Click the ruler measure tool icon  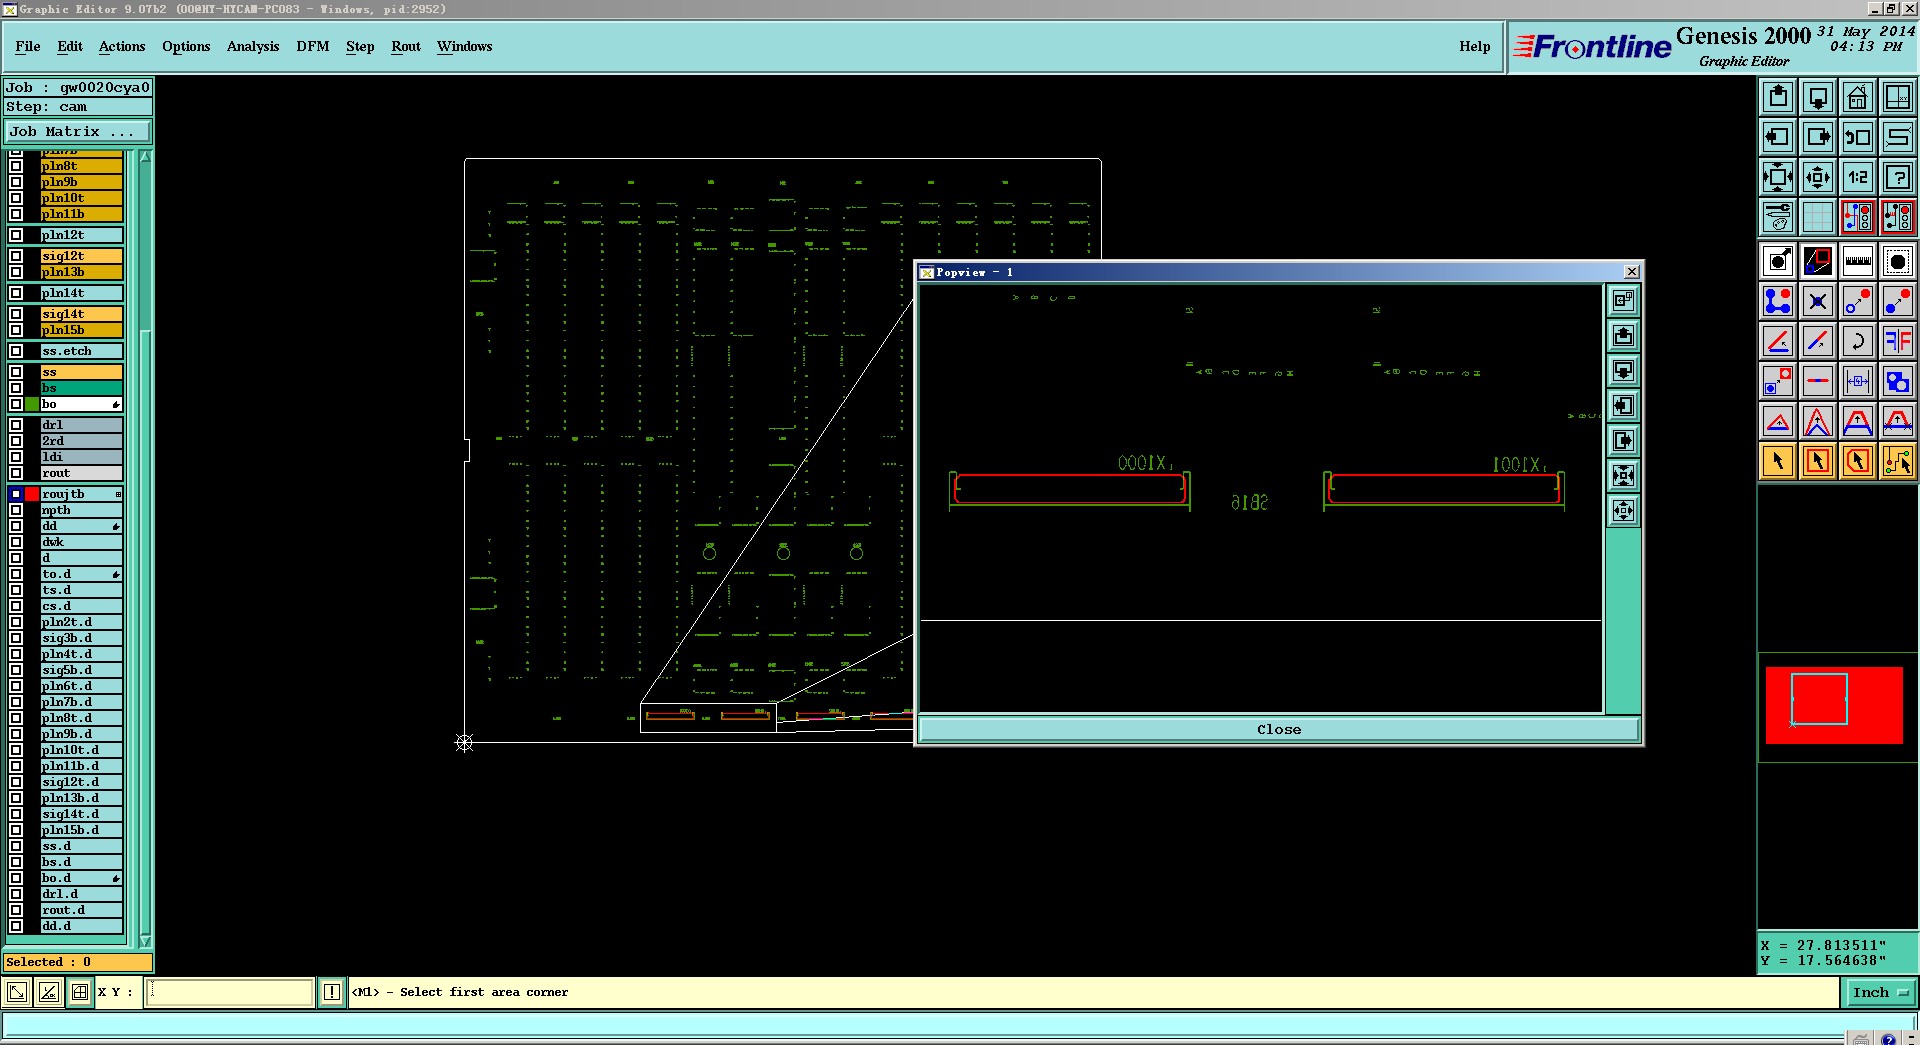tap(1858, 262)
